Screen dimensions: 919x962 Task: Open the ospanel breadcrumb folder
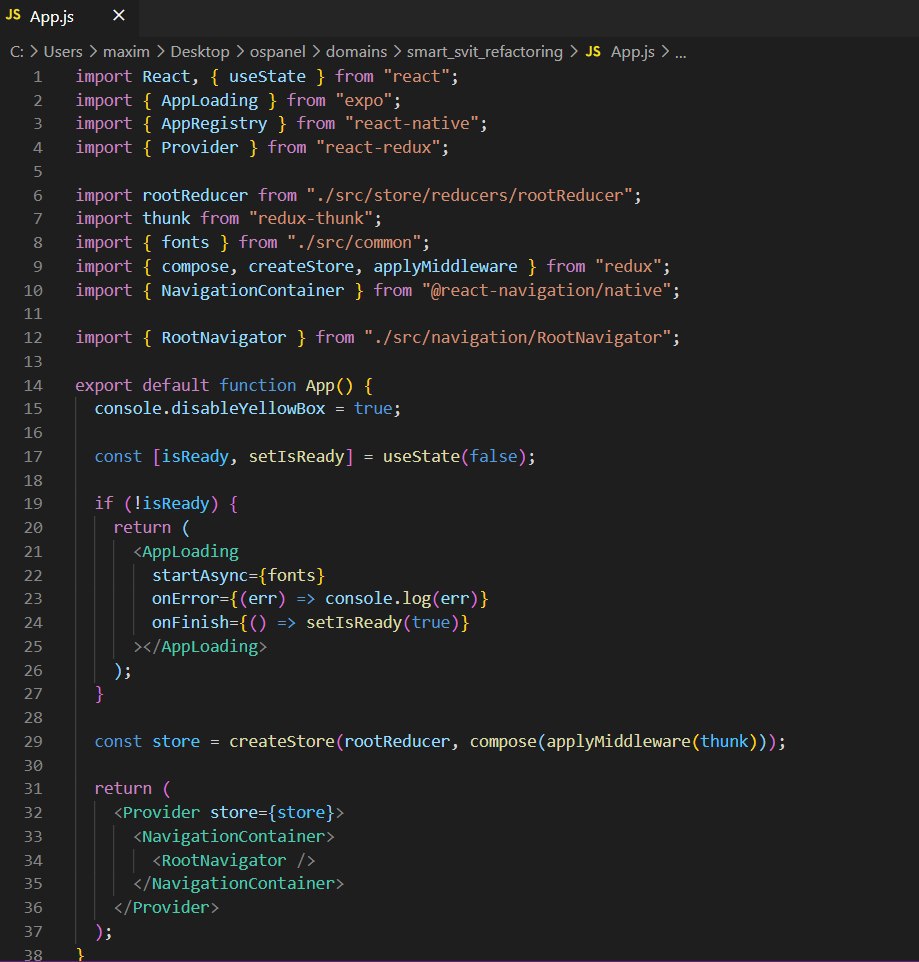277,52
